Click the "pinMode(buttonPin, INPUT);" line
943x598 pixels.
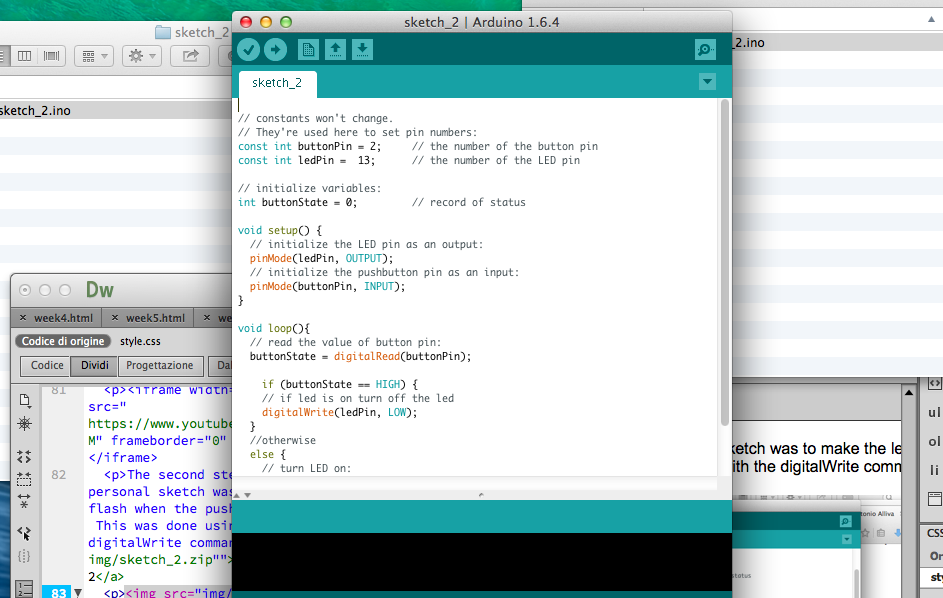[x=327, y=286]
